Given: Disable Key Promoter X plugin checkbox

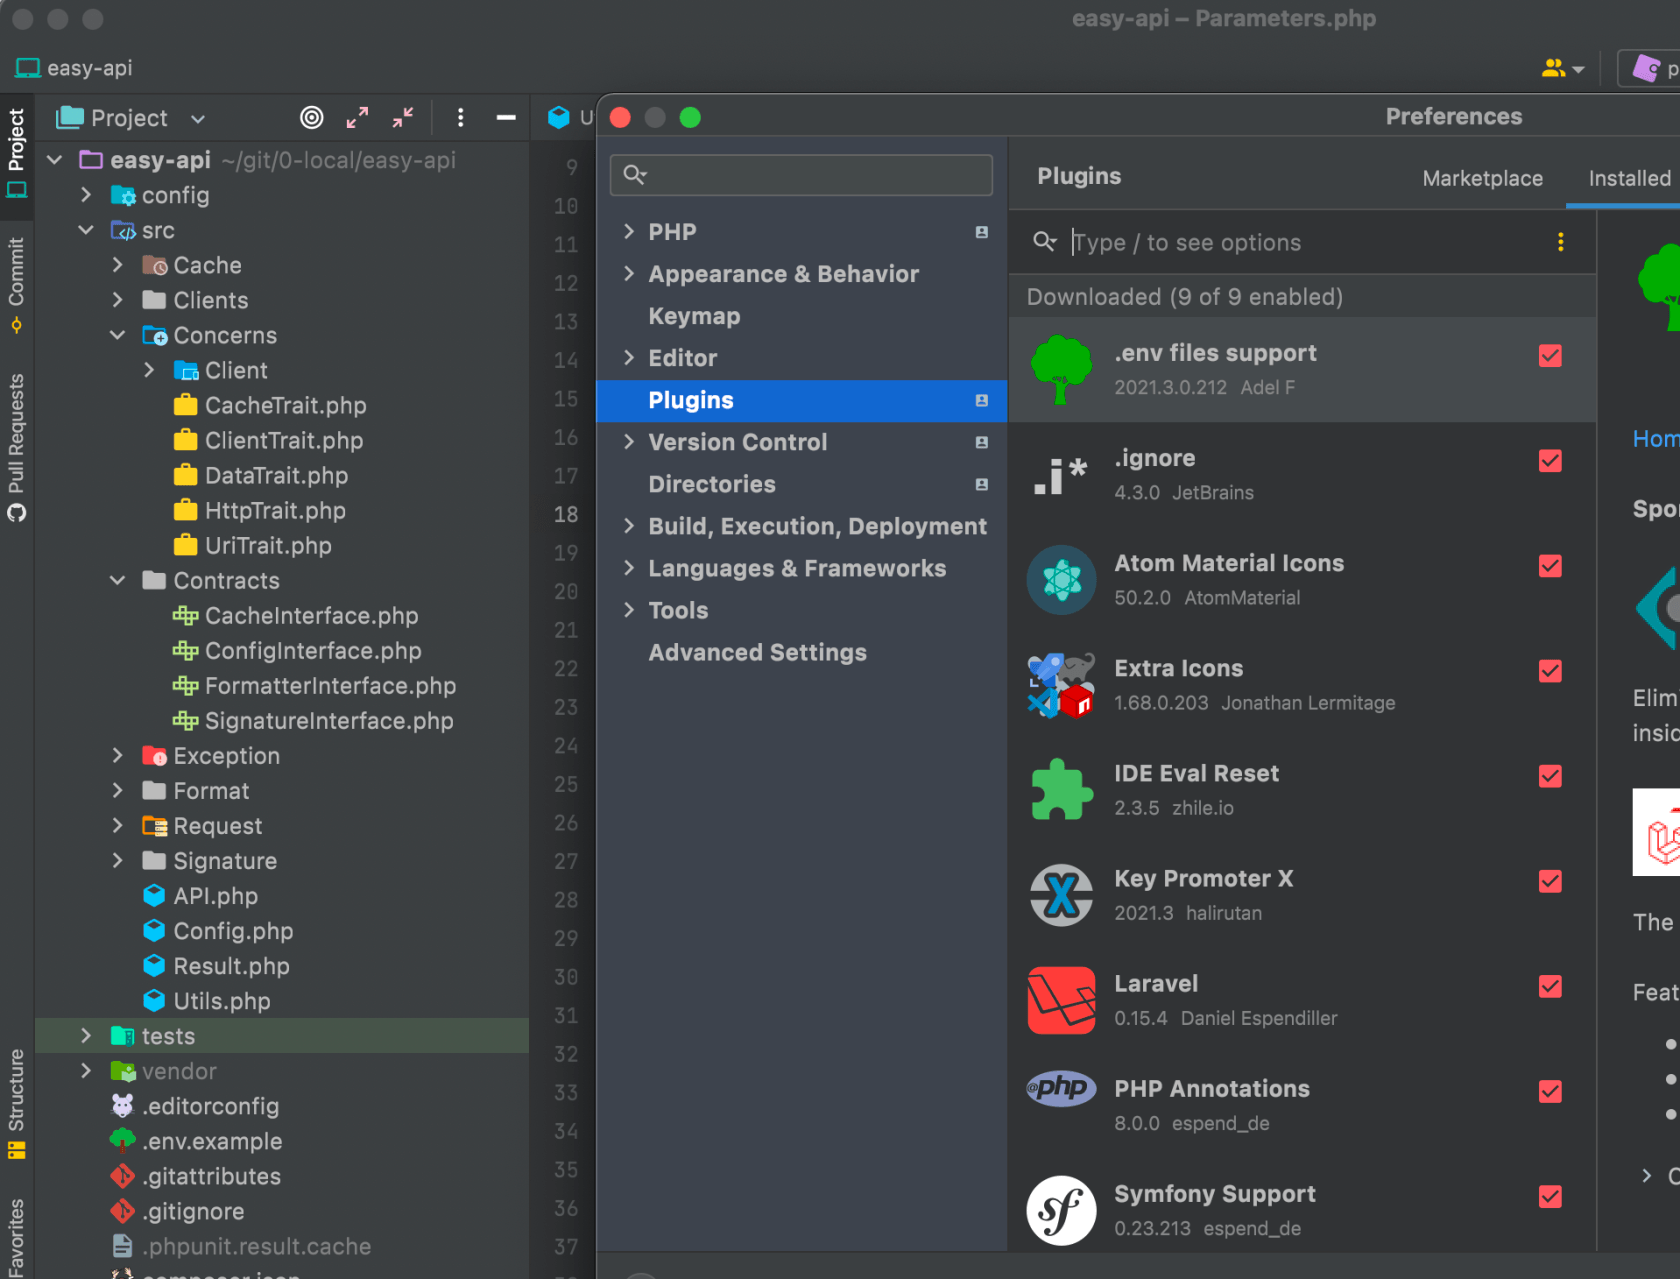Looking at the screenshot, I should tap(1550, 881).
